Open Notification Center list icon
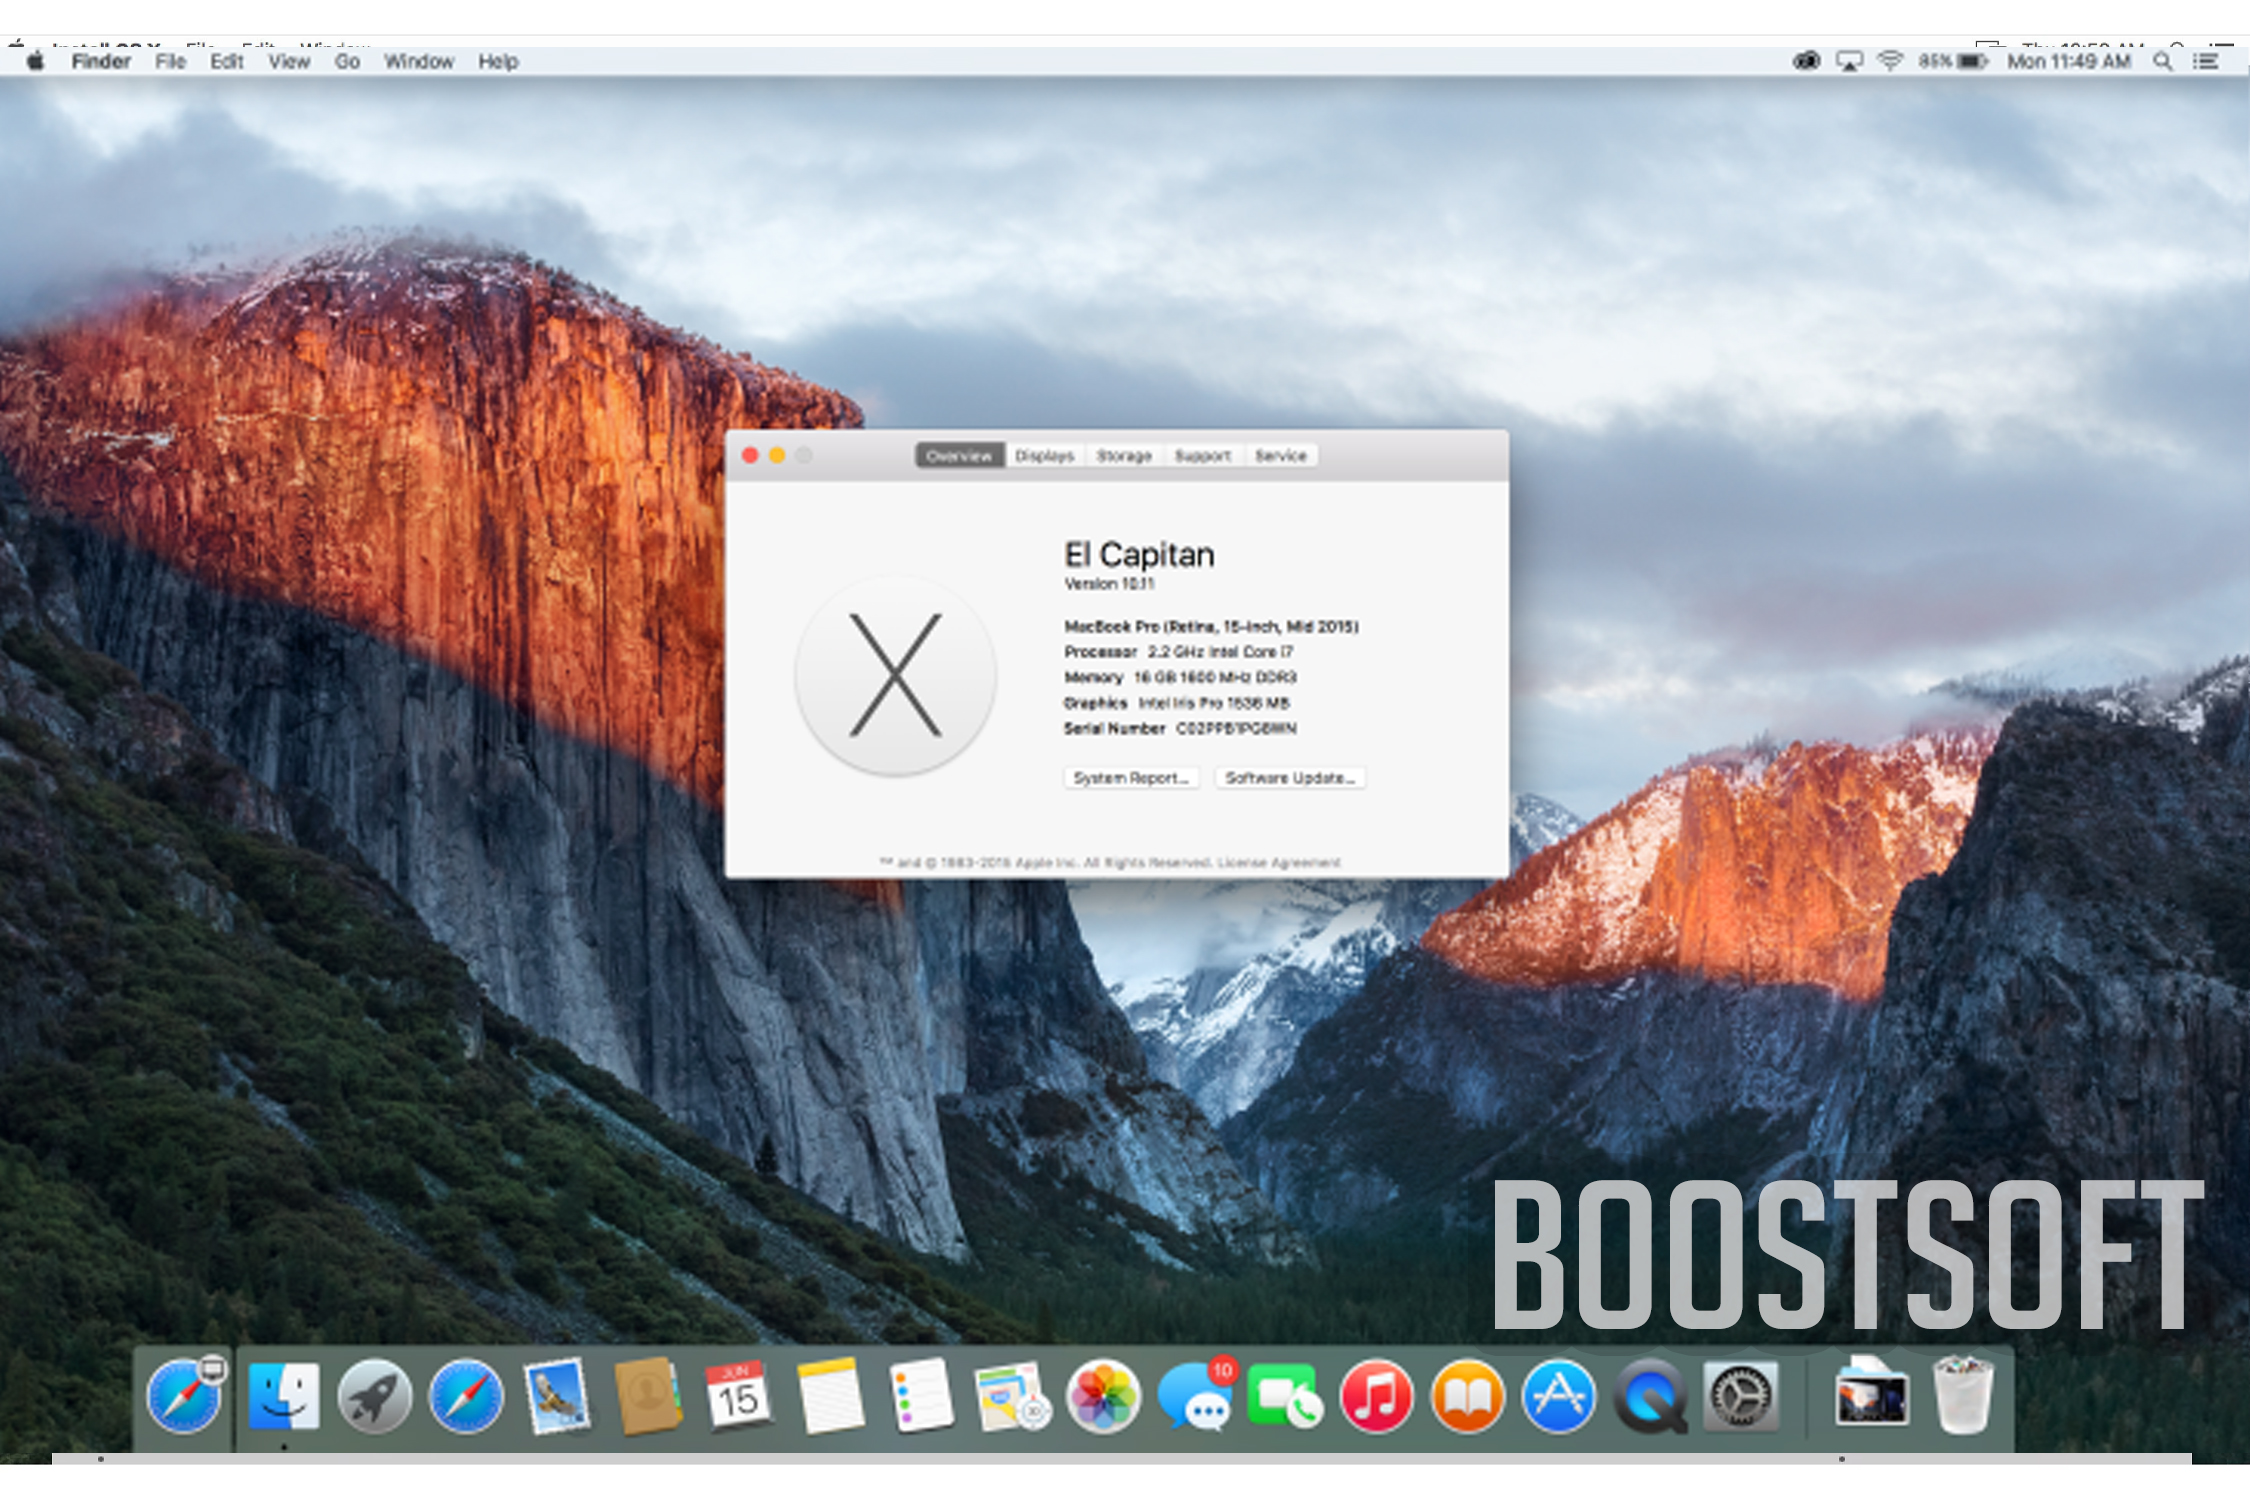The image size is (2250, 1500). (x=2206, y=61)
